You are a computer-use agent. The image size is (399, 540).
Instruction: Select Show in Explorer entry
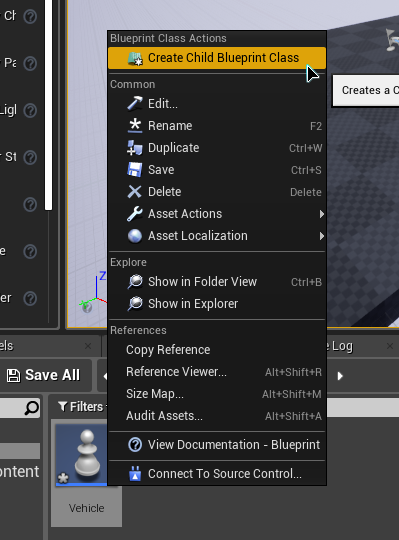click(217, 304)
